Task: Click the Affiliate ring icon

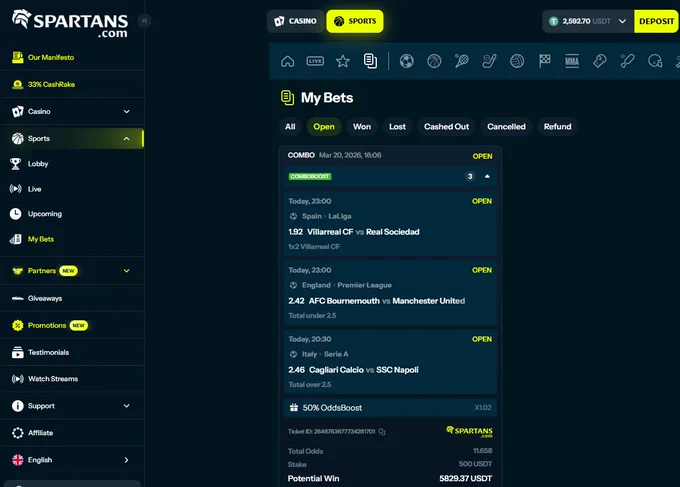Action: (x=18, y=433)
